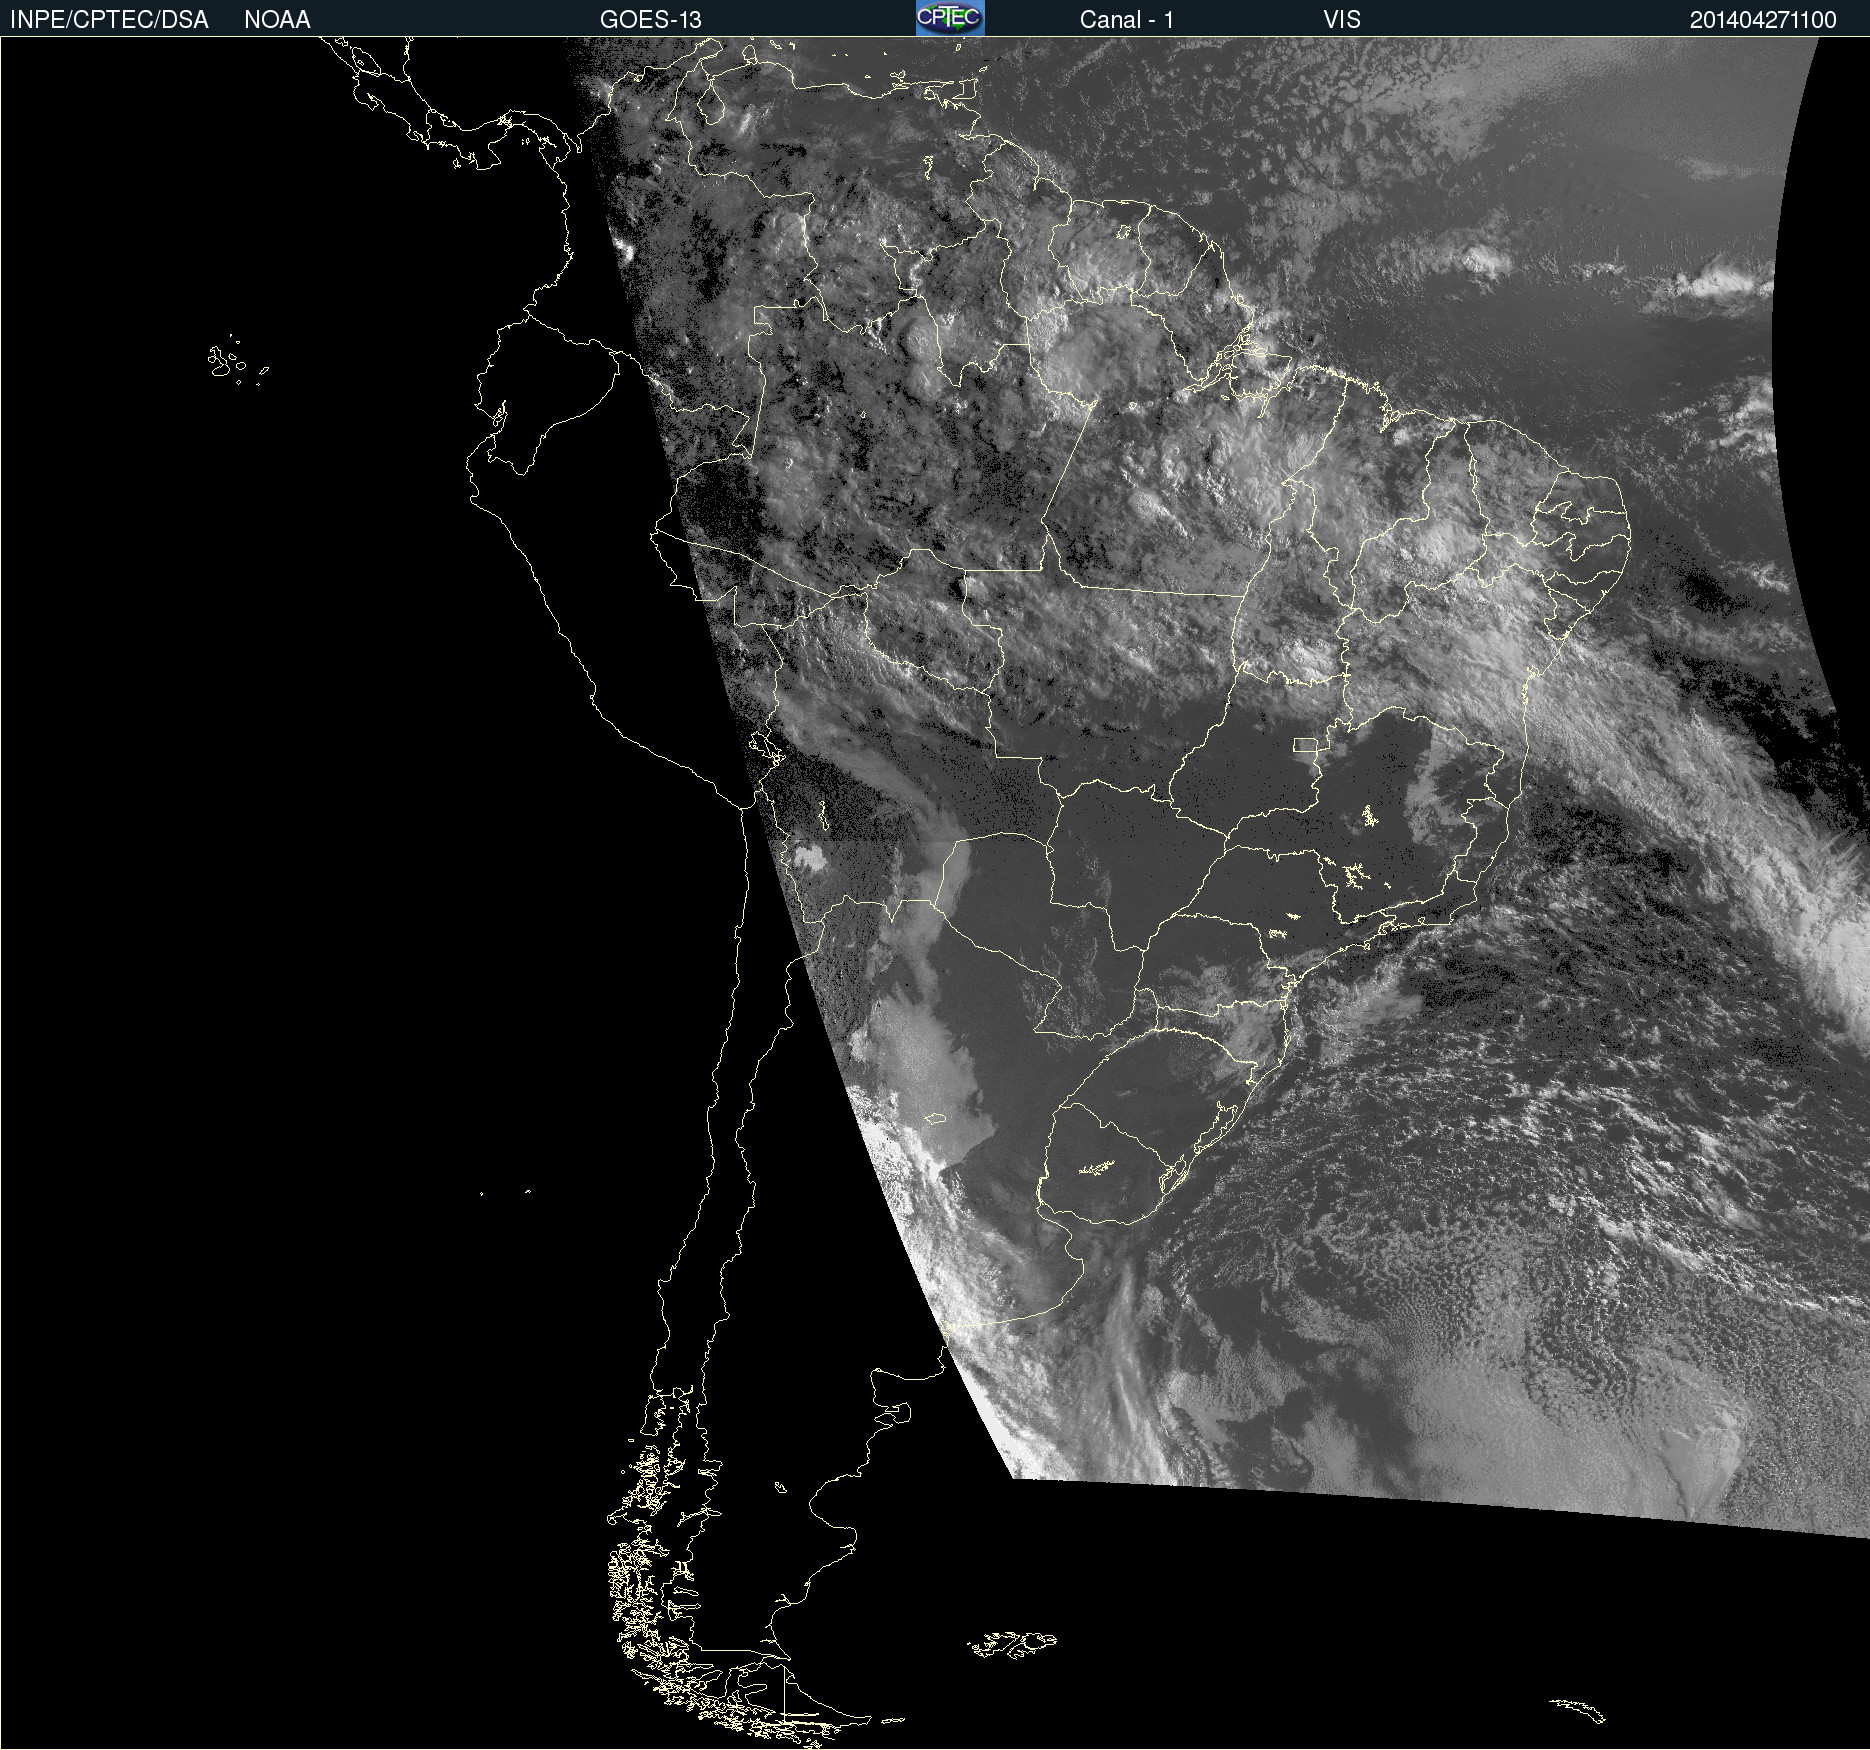Click the 201404271100 timestamp text

click(x=1763, y=20)
